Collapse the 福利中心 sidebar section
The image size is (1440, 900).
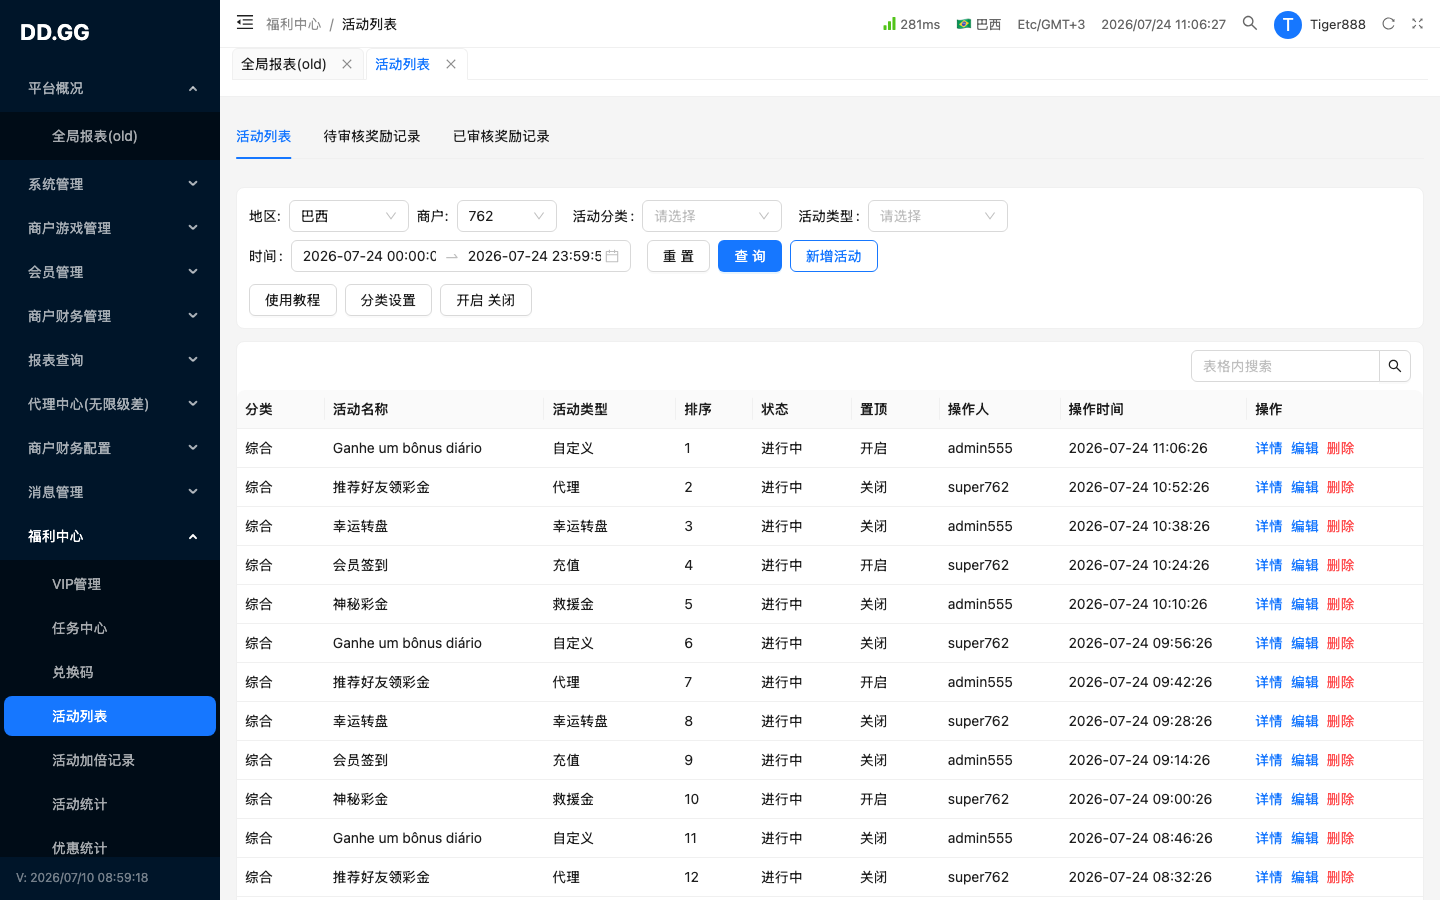pos(110,536)
